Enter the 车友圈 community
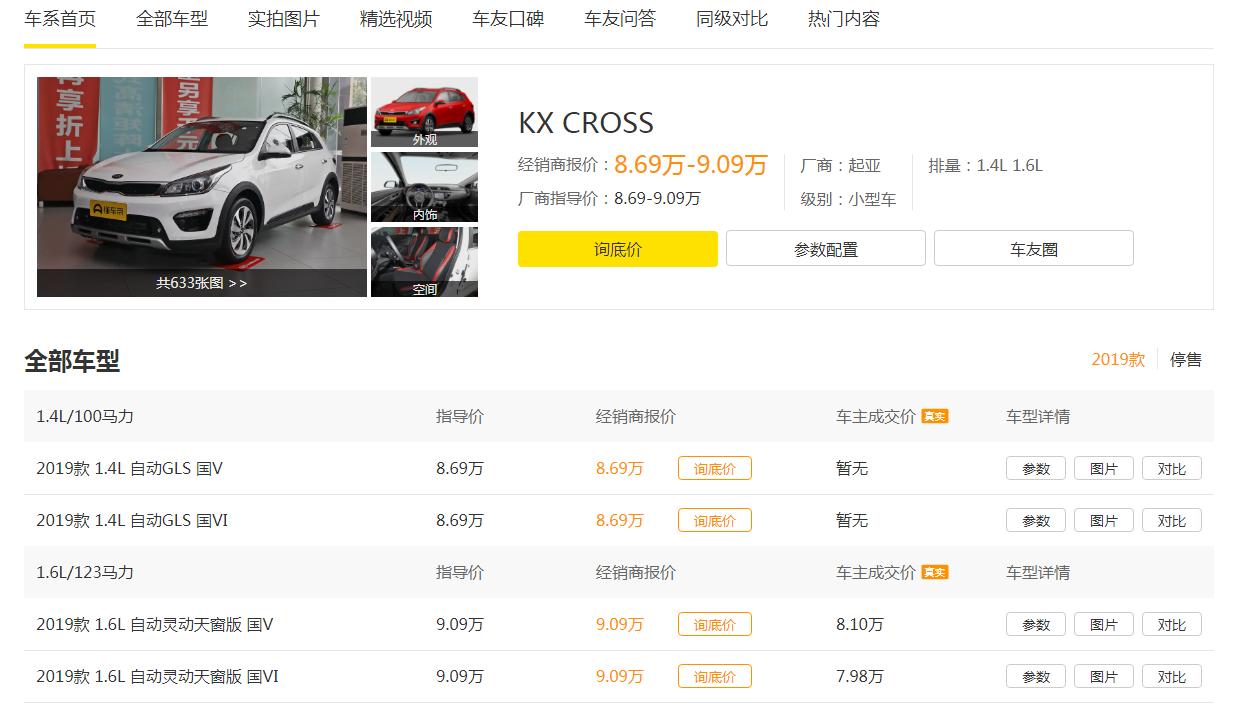 click(1033, 247)
